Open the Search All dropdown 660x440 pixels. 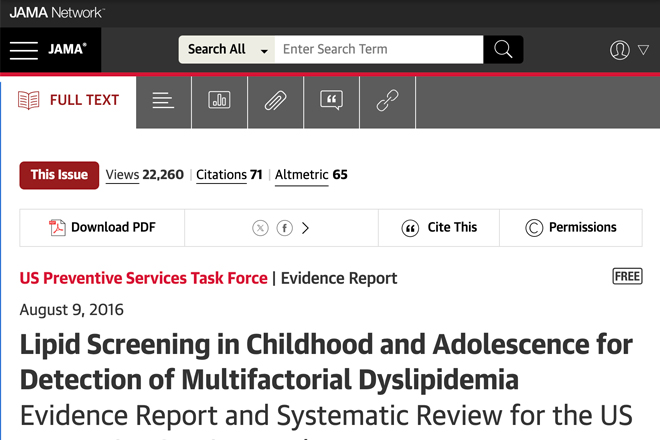pos(227,49)
